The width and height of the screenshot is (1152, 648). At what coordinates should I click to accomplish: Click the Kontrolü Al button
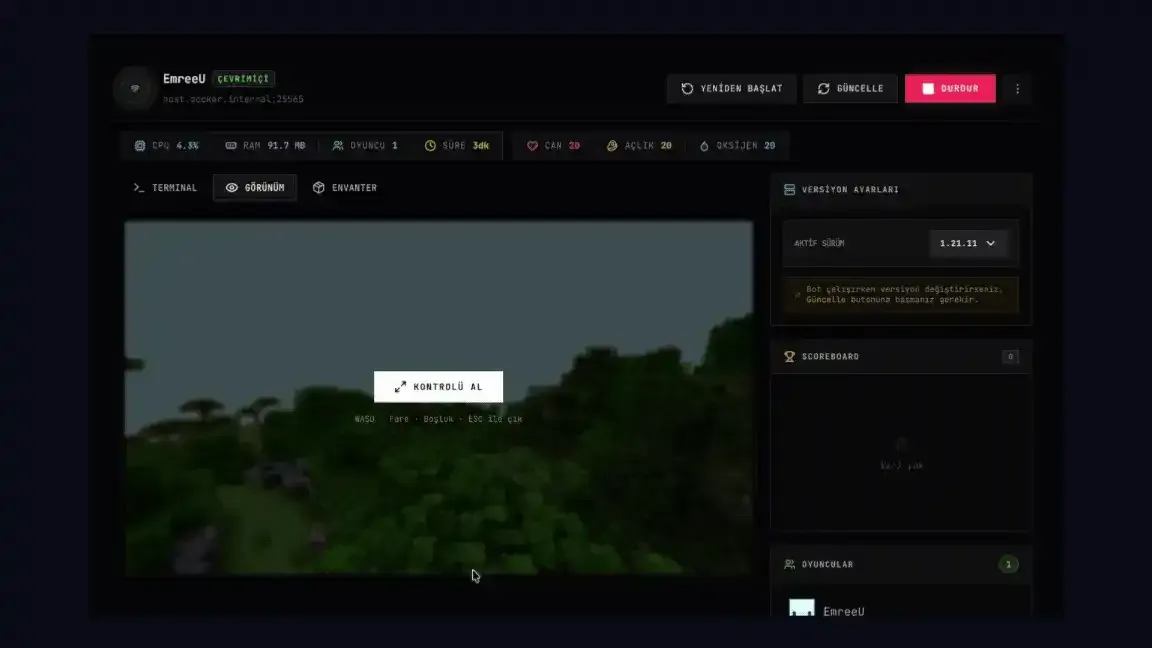point(439,386)
